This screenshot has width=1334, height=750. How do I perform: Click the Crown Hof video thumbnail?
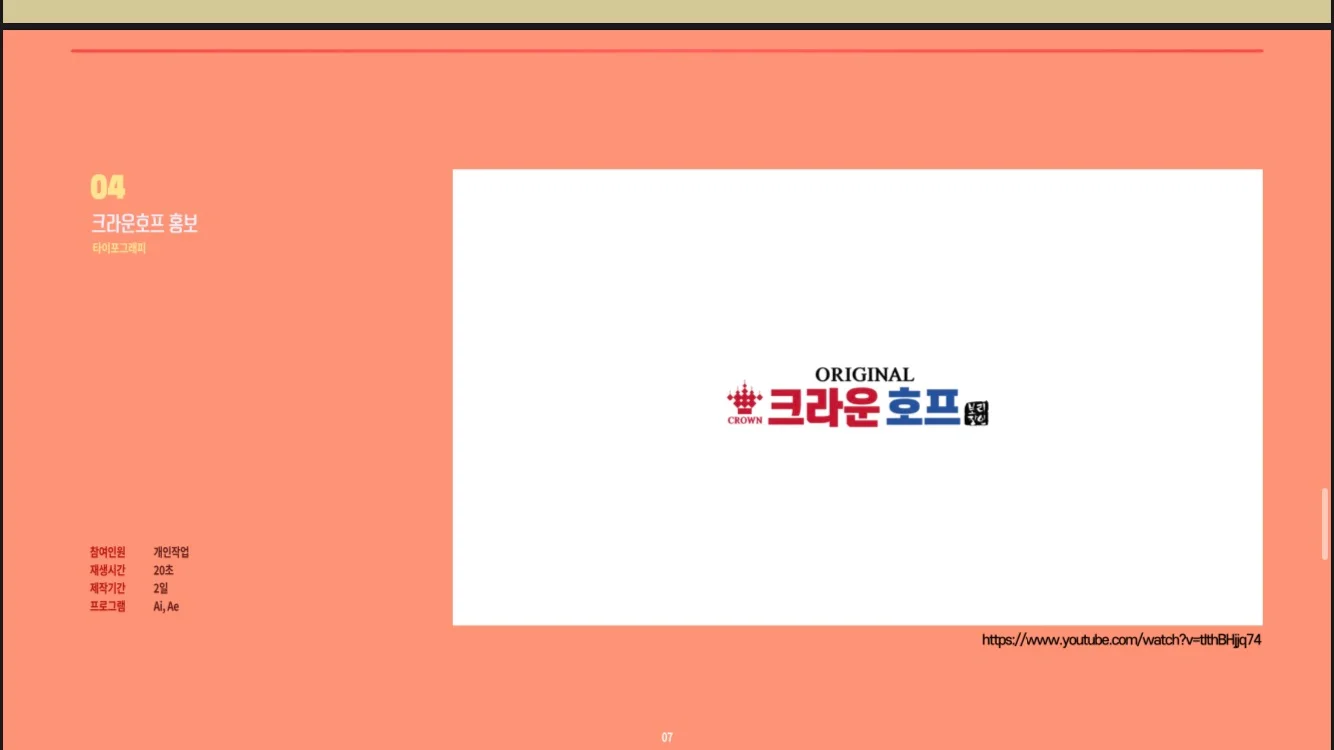click(857, 397)
